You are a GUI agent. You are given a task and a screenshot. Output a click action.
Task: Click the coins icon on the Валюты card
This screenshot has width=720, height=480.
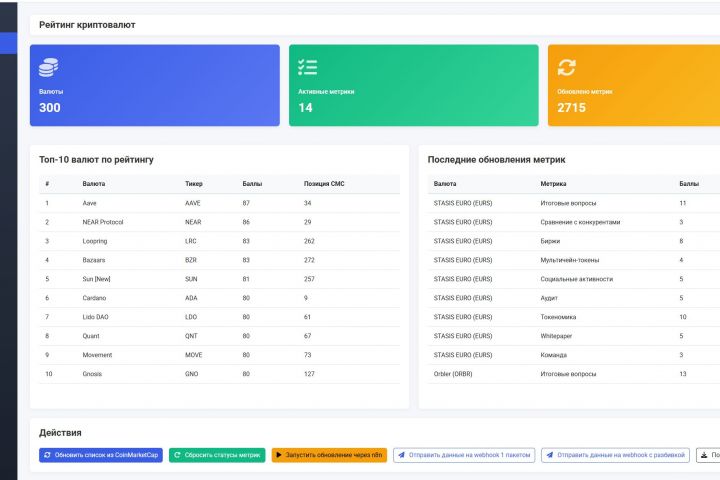(x=48, y=67)
